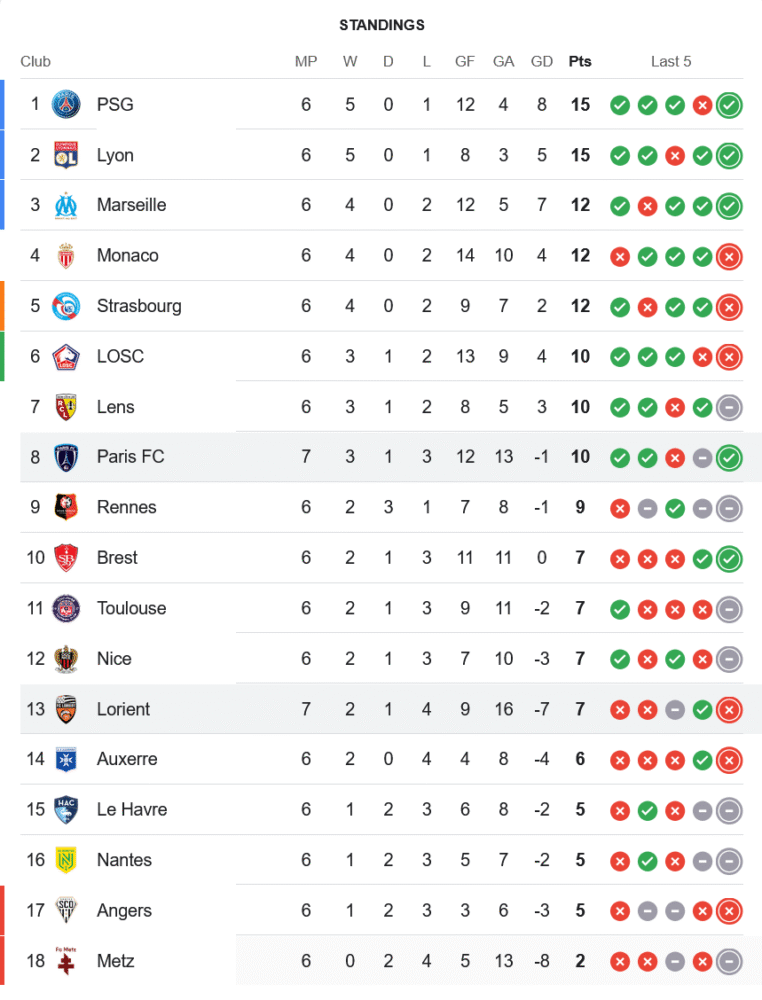Click the Marseille club logo
The width and height of the screenshot is (762, 1000).
[x=66, y=205]
